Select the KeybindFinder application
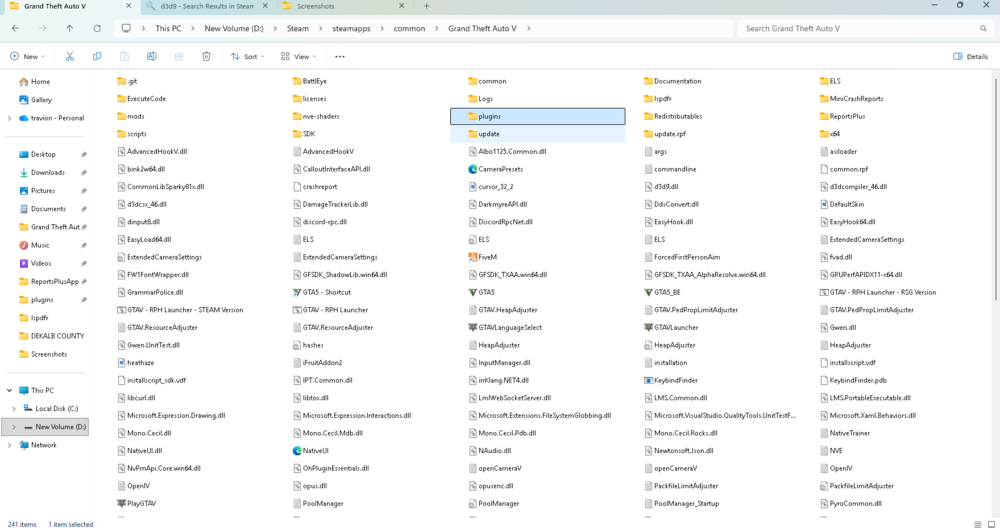 [x=671, y=380]
